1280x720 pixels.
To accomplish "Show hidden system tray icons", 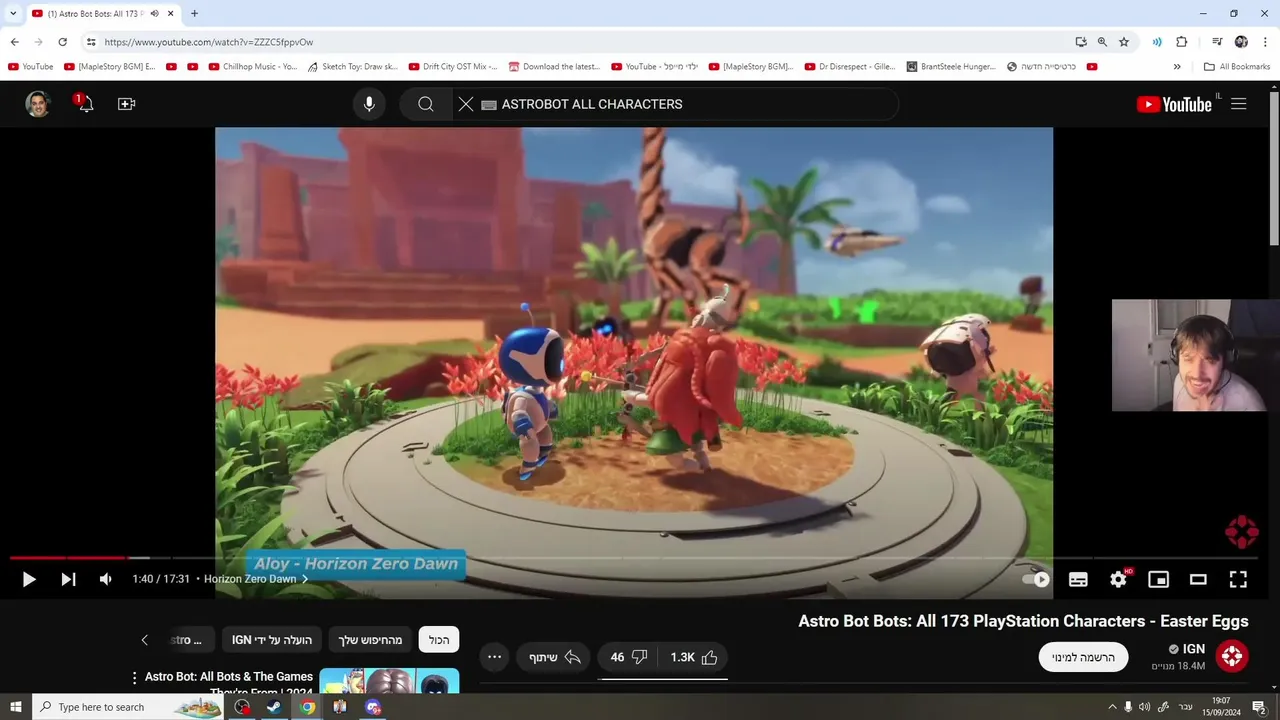I will (x=1112, y=707).
